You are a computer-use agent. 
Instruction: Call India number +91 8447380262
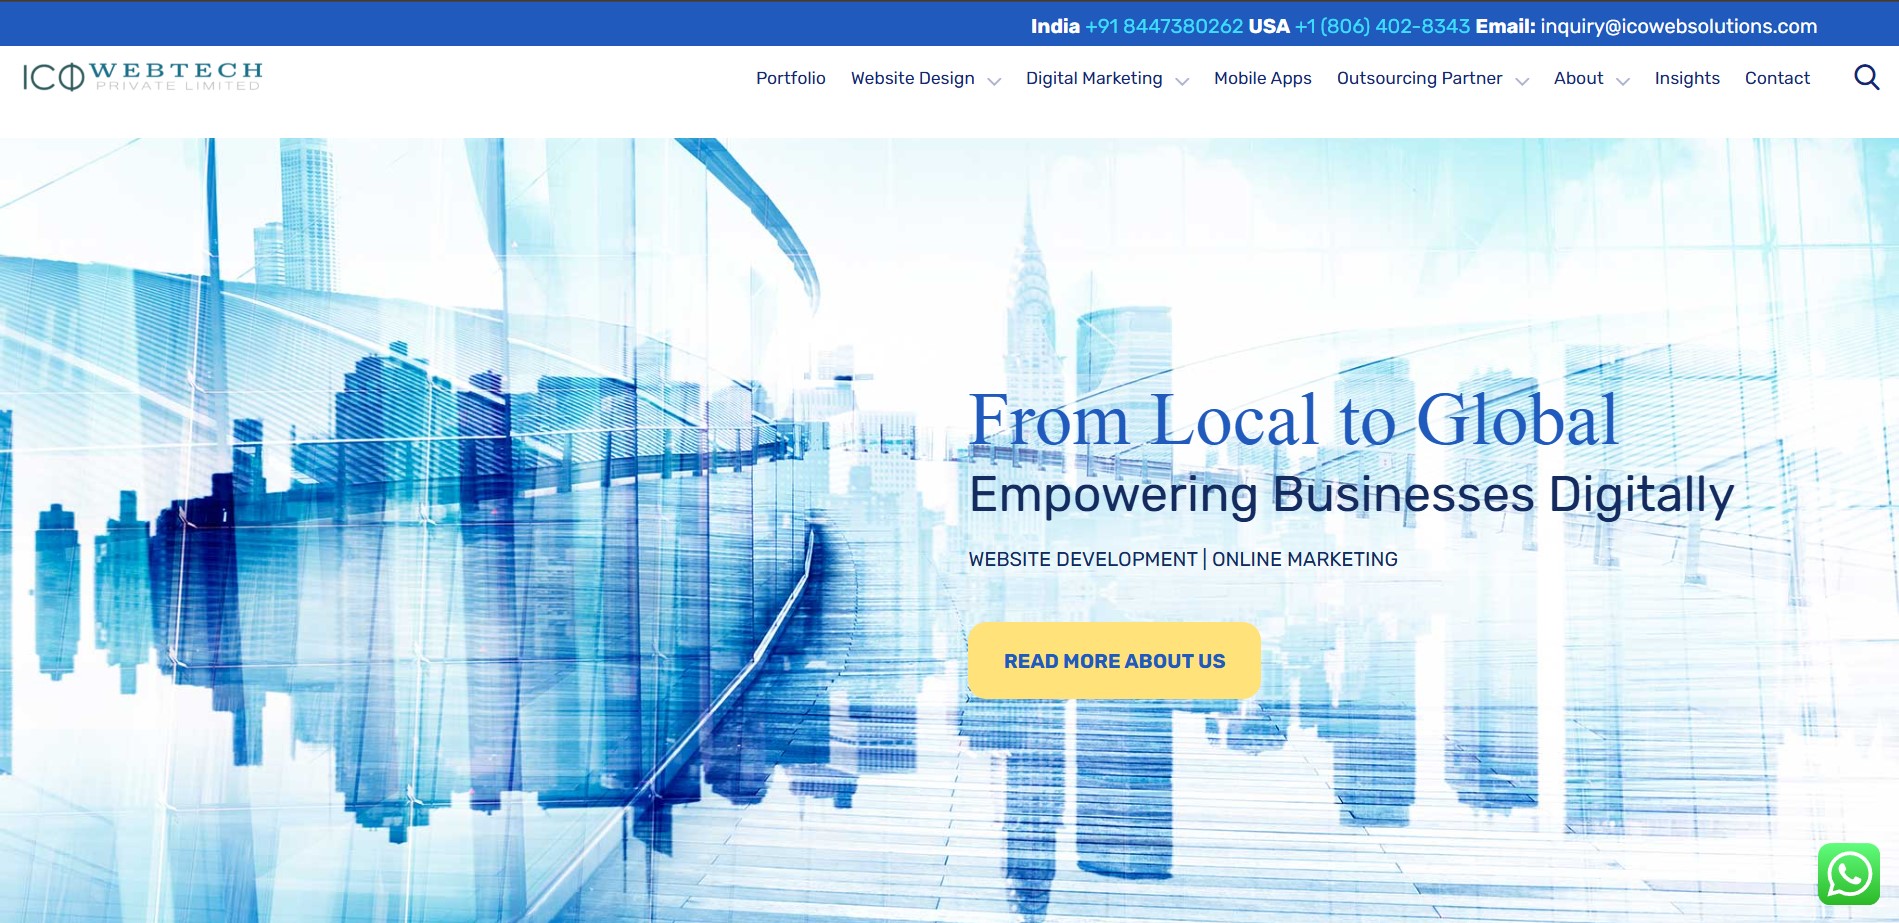1164,26
